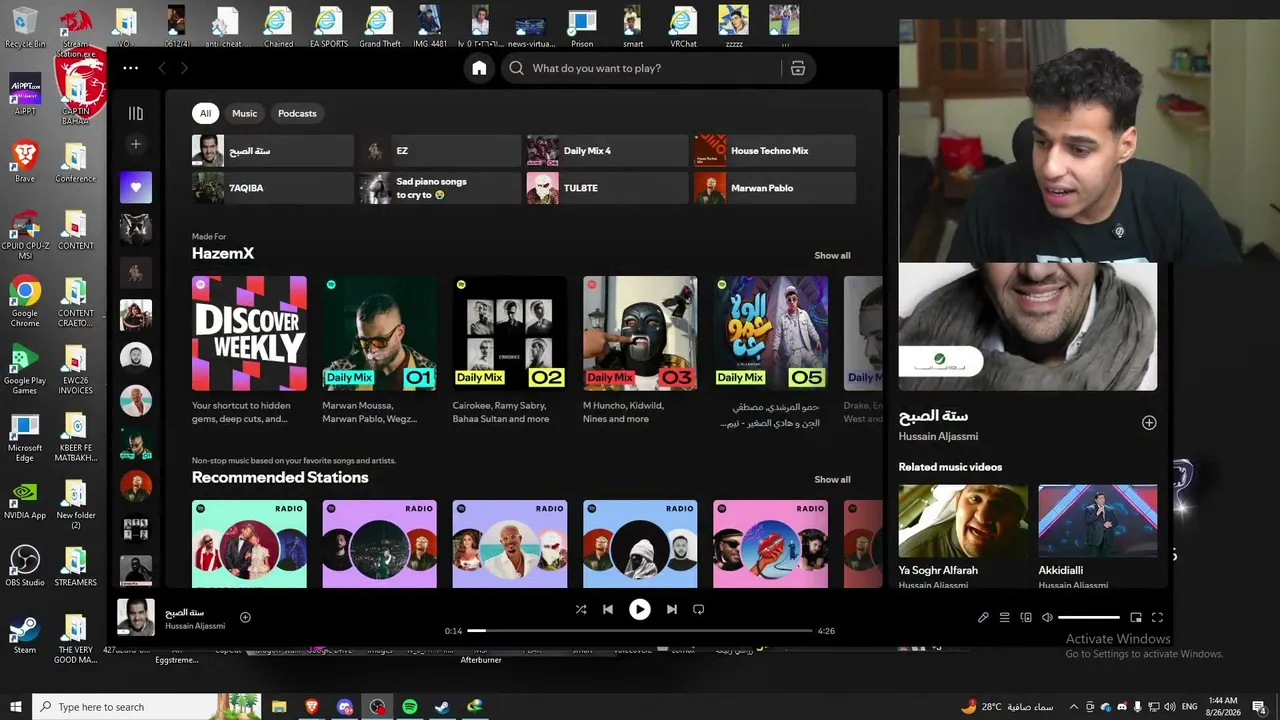Image resolution: width=1280 pixels, height=720 pixels.
Task: Open File Explorer from the taskbar
Action: (280, 707)
